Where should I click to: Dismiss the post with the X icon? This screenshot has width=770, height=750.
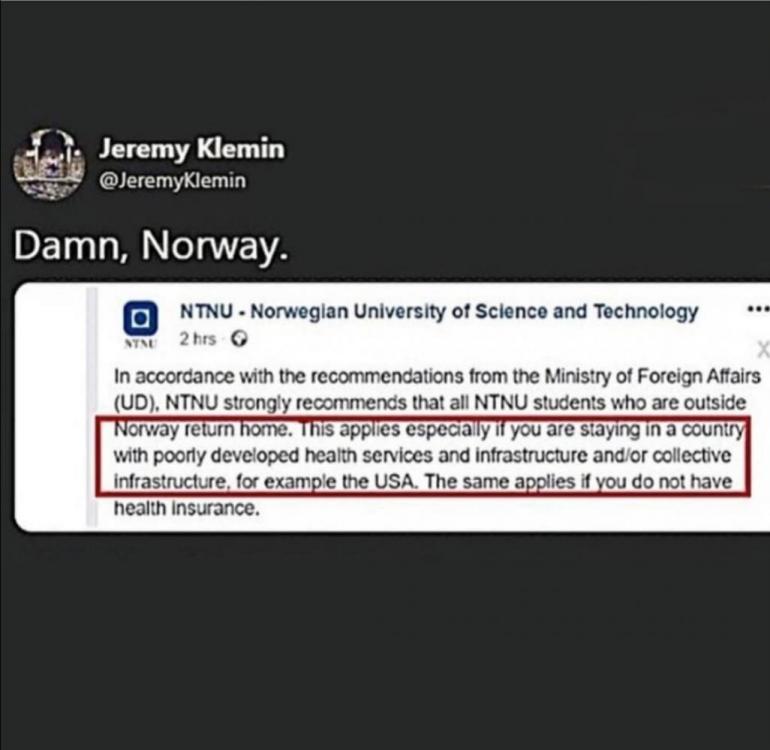pyautogui.click(x=762, y=349)
